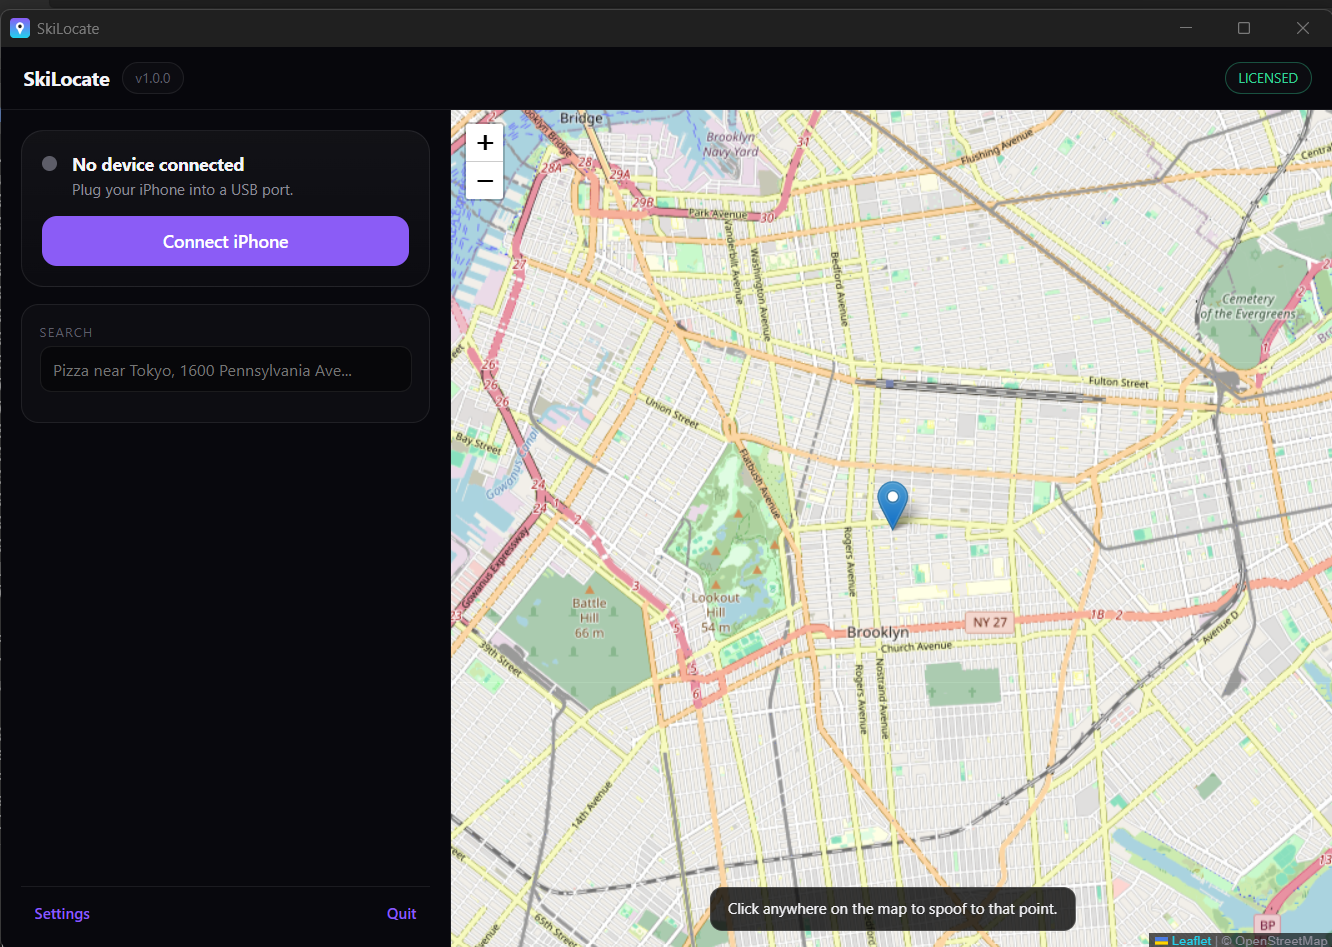The width and height of the screenshot is (1332, 947).
Task: Click the SkiLocate icon in the title bar
Action: [20, 28]
